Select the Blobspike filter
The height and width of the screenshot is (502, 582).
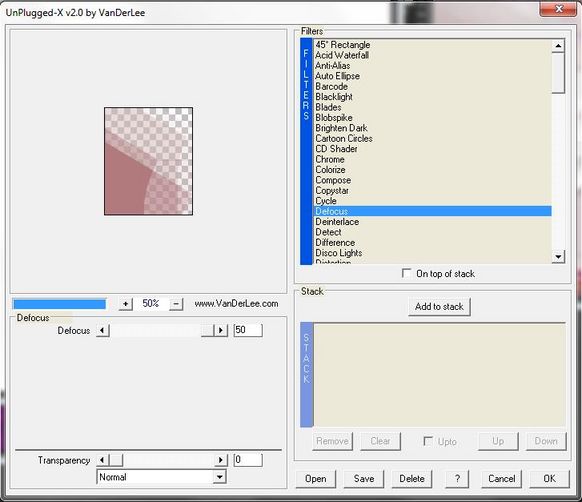(432, 118)
